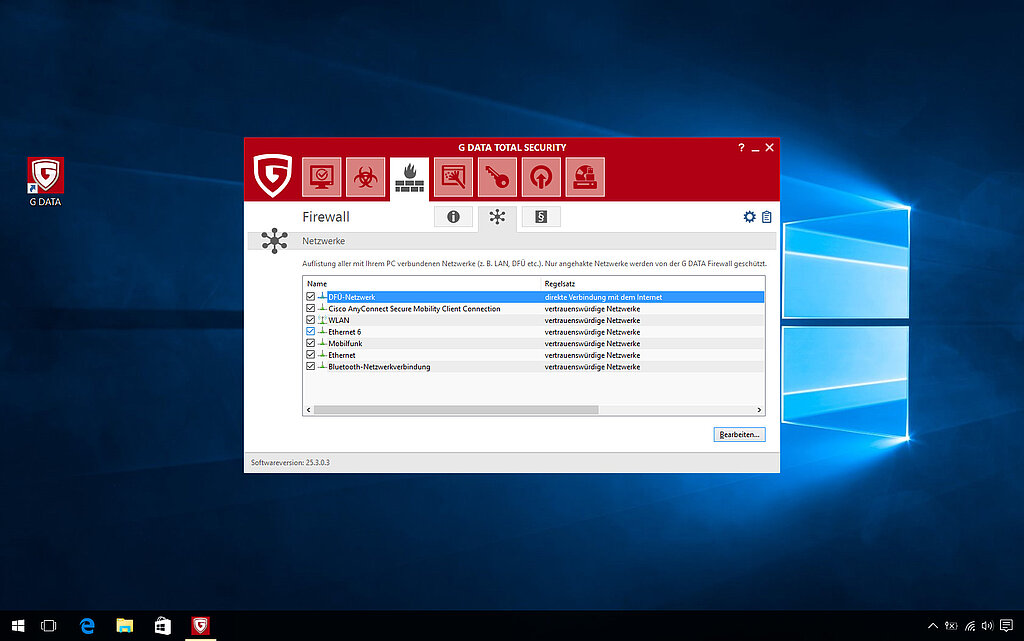Viewport: 1024px width, 641px height.
Task: Click the help question mark
Action: (741, 147)
